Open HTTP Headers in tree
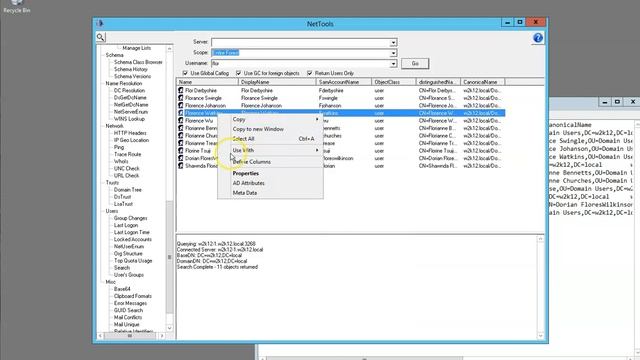640x360 pixels. (x=130, y=133)
